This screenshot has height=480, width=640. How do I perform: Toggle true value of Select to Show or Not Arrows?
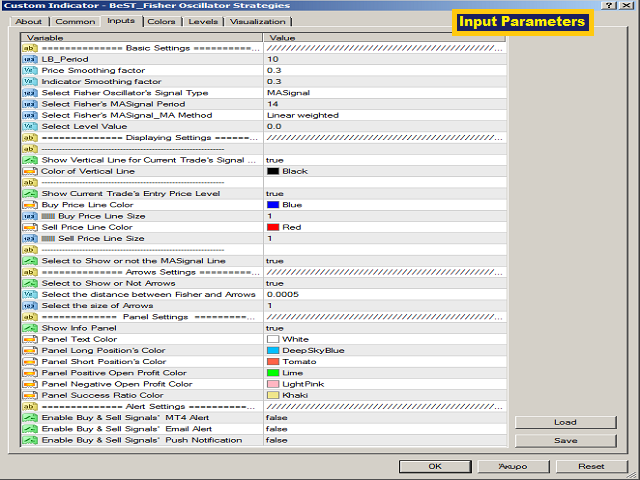(x=275, y=284)
